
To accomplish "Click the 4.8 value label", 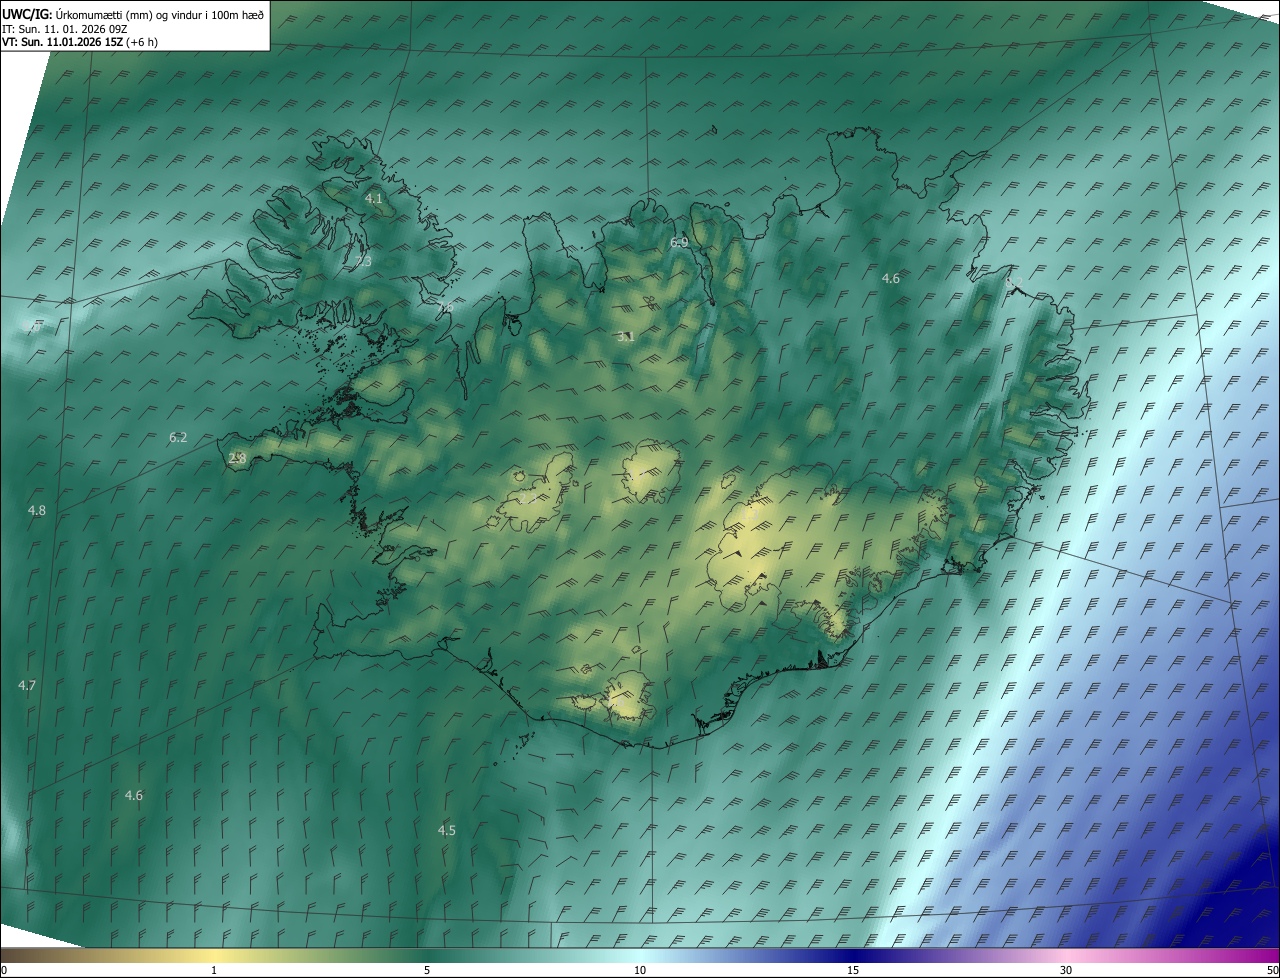I will click(37, 510).
